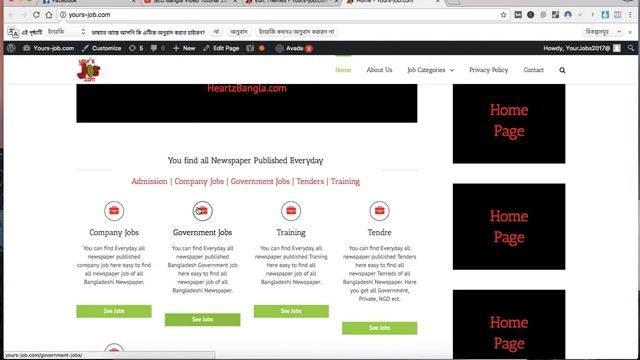Viewport: 640px width, 360px height.
Task: Click See Jobs under Company Jobs
Action: (x=114, y=311)
